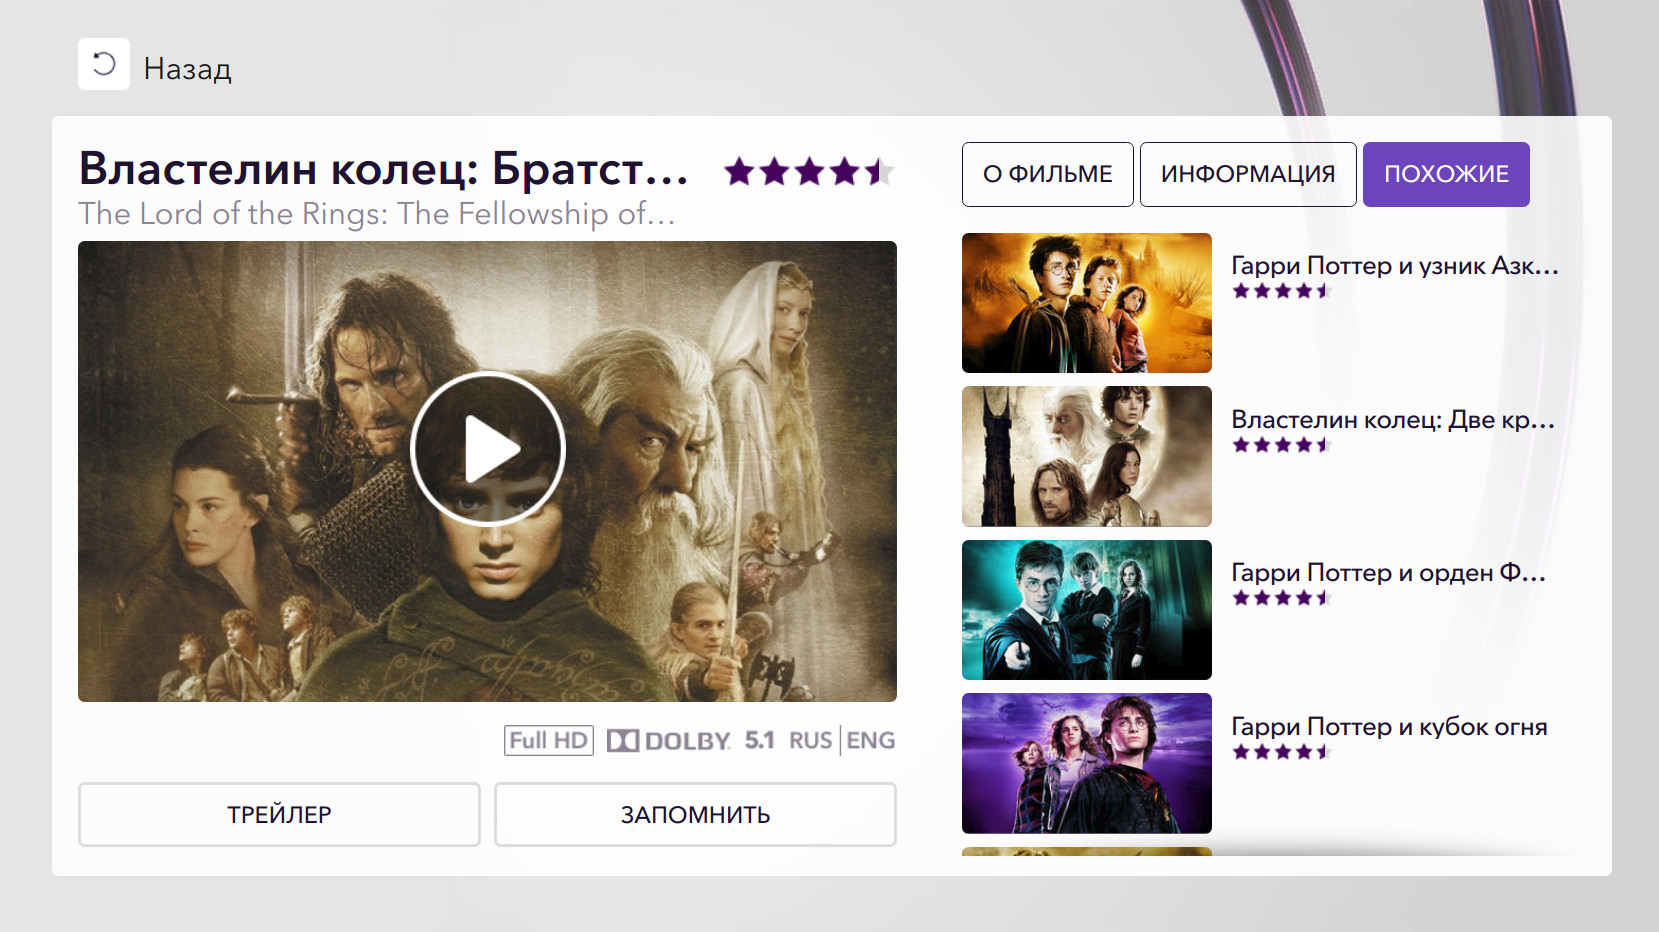Open Властелин колец: Две крепости thumbnail

pyautogui.click(x=1087, y=456)
